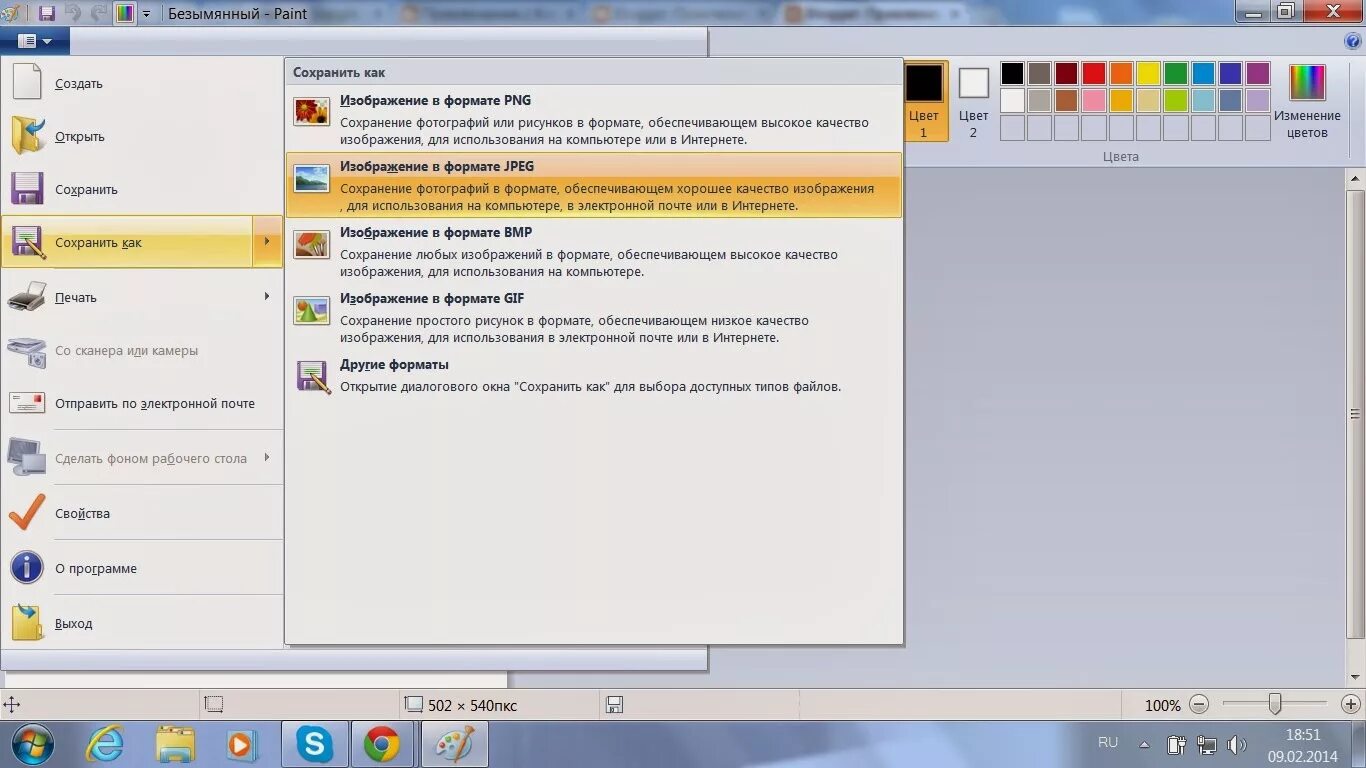Pick the red color swatch
The height and width of the screenshot is (768, 1366).
pos(1094,73)
